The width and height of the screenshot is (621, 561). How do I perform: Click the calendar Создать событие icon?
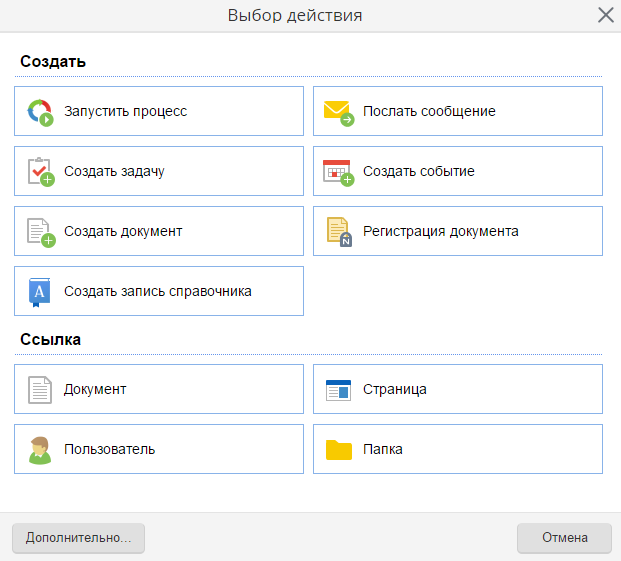click(x=339, y=173)
